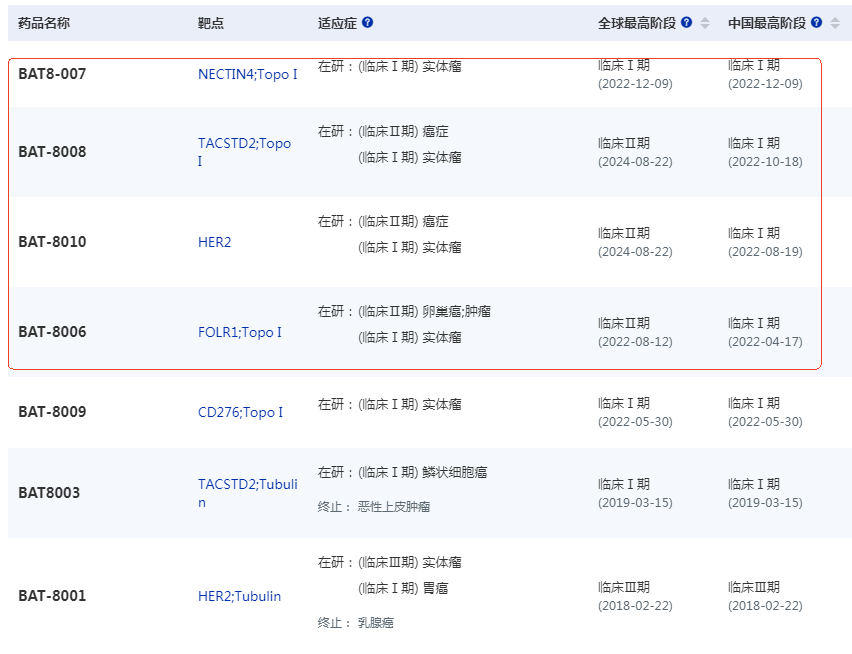Click BAT8003 global date 2019-03-15
Screen dimensions: 852x654
(635, 503)
